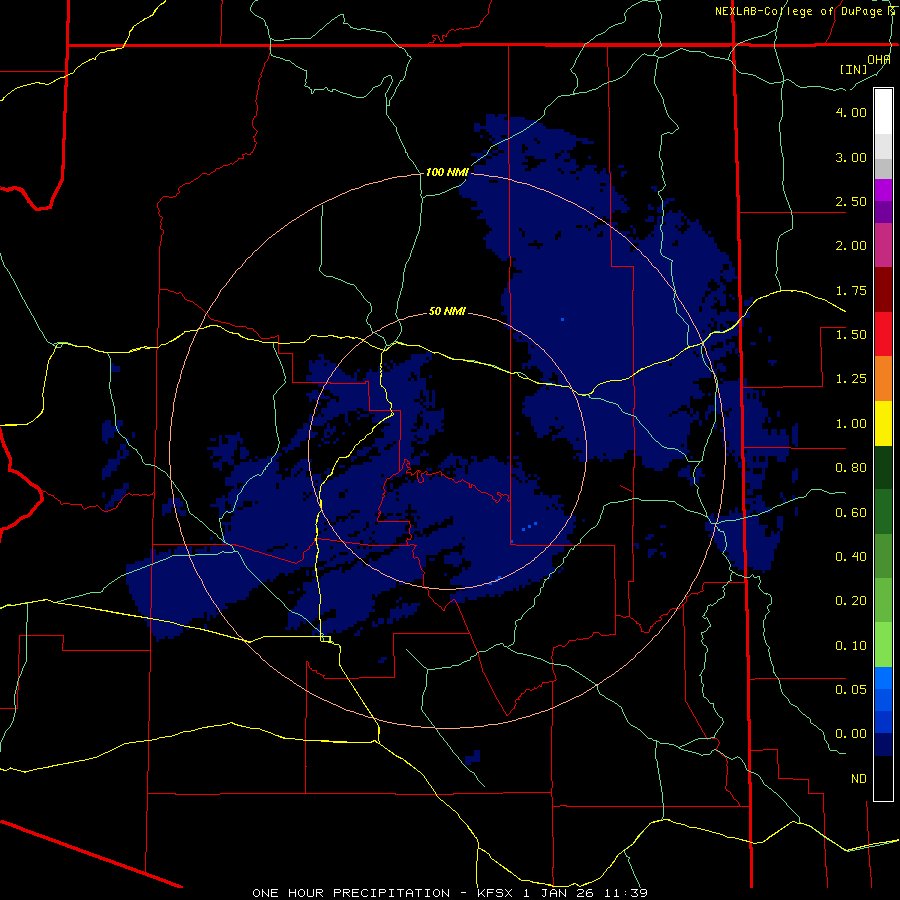Click the 2.50 legend value
This screenshot has height=900, width=900.
tap(851, 201)
